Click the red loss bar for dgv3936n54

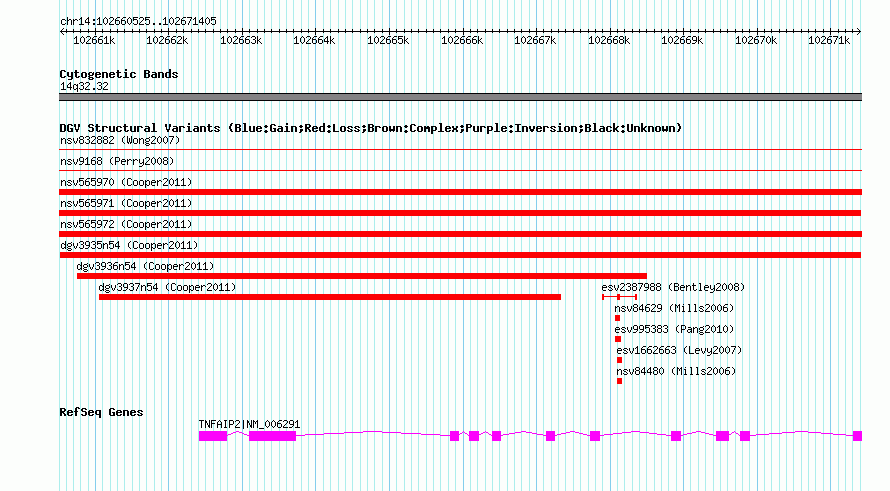(362, 276)
